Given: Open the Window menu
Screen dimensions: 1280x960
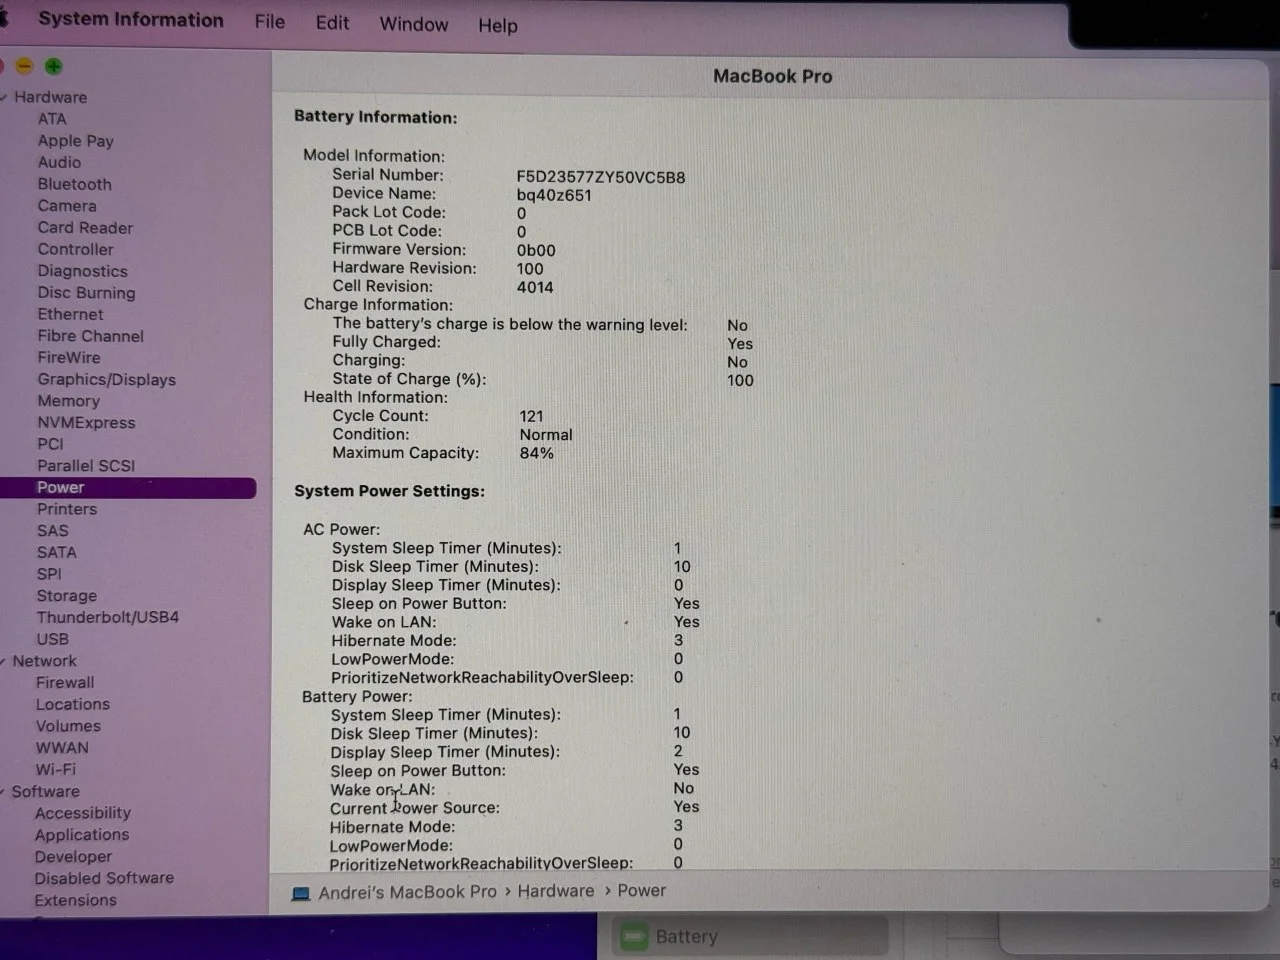Looking at the screenshot, I should [x=414, y=24].
